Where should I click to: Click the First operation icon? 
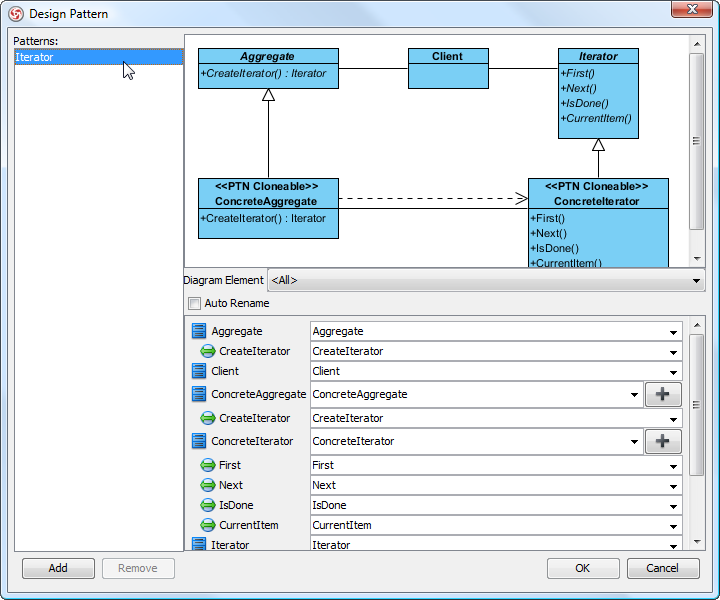coord(208,465)
